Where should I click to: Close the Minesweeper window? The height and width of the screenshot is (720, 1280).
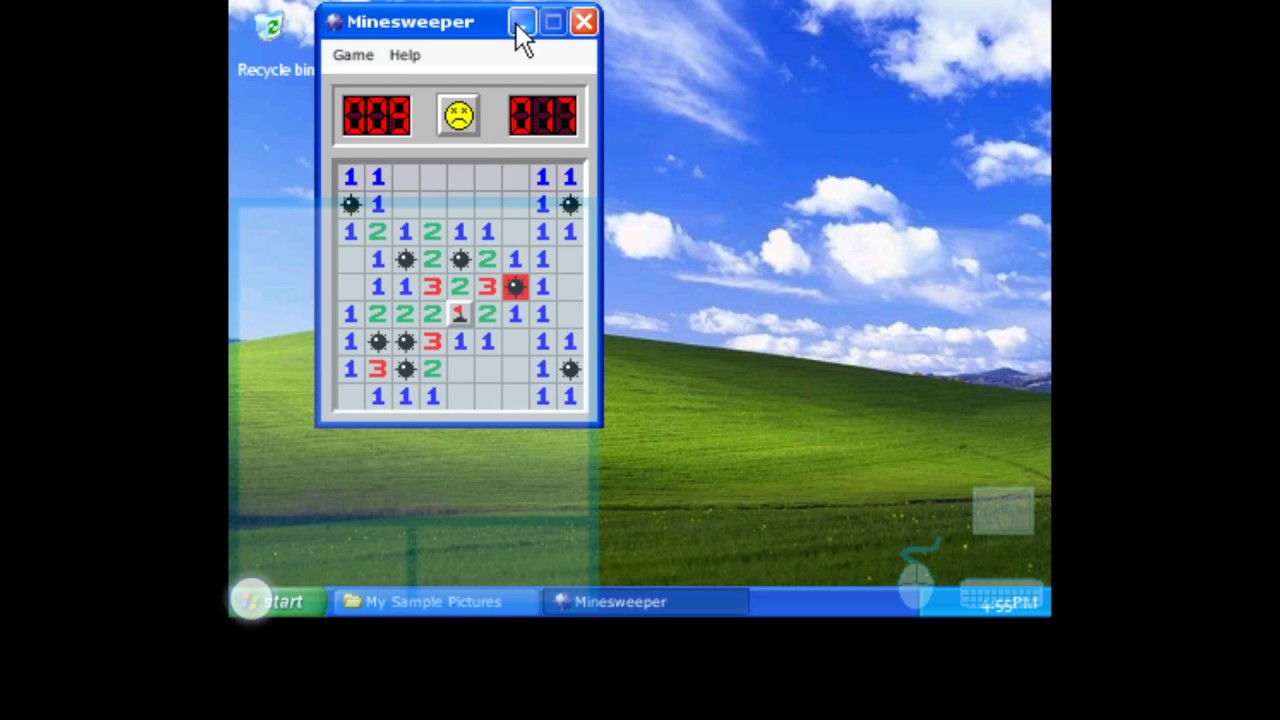pyautogui.click(x=584, y=22)
